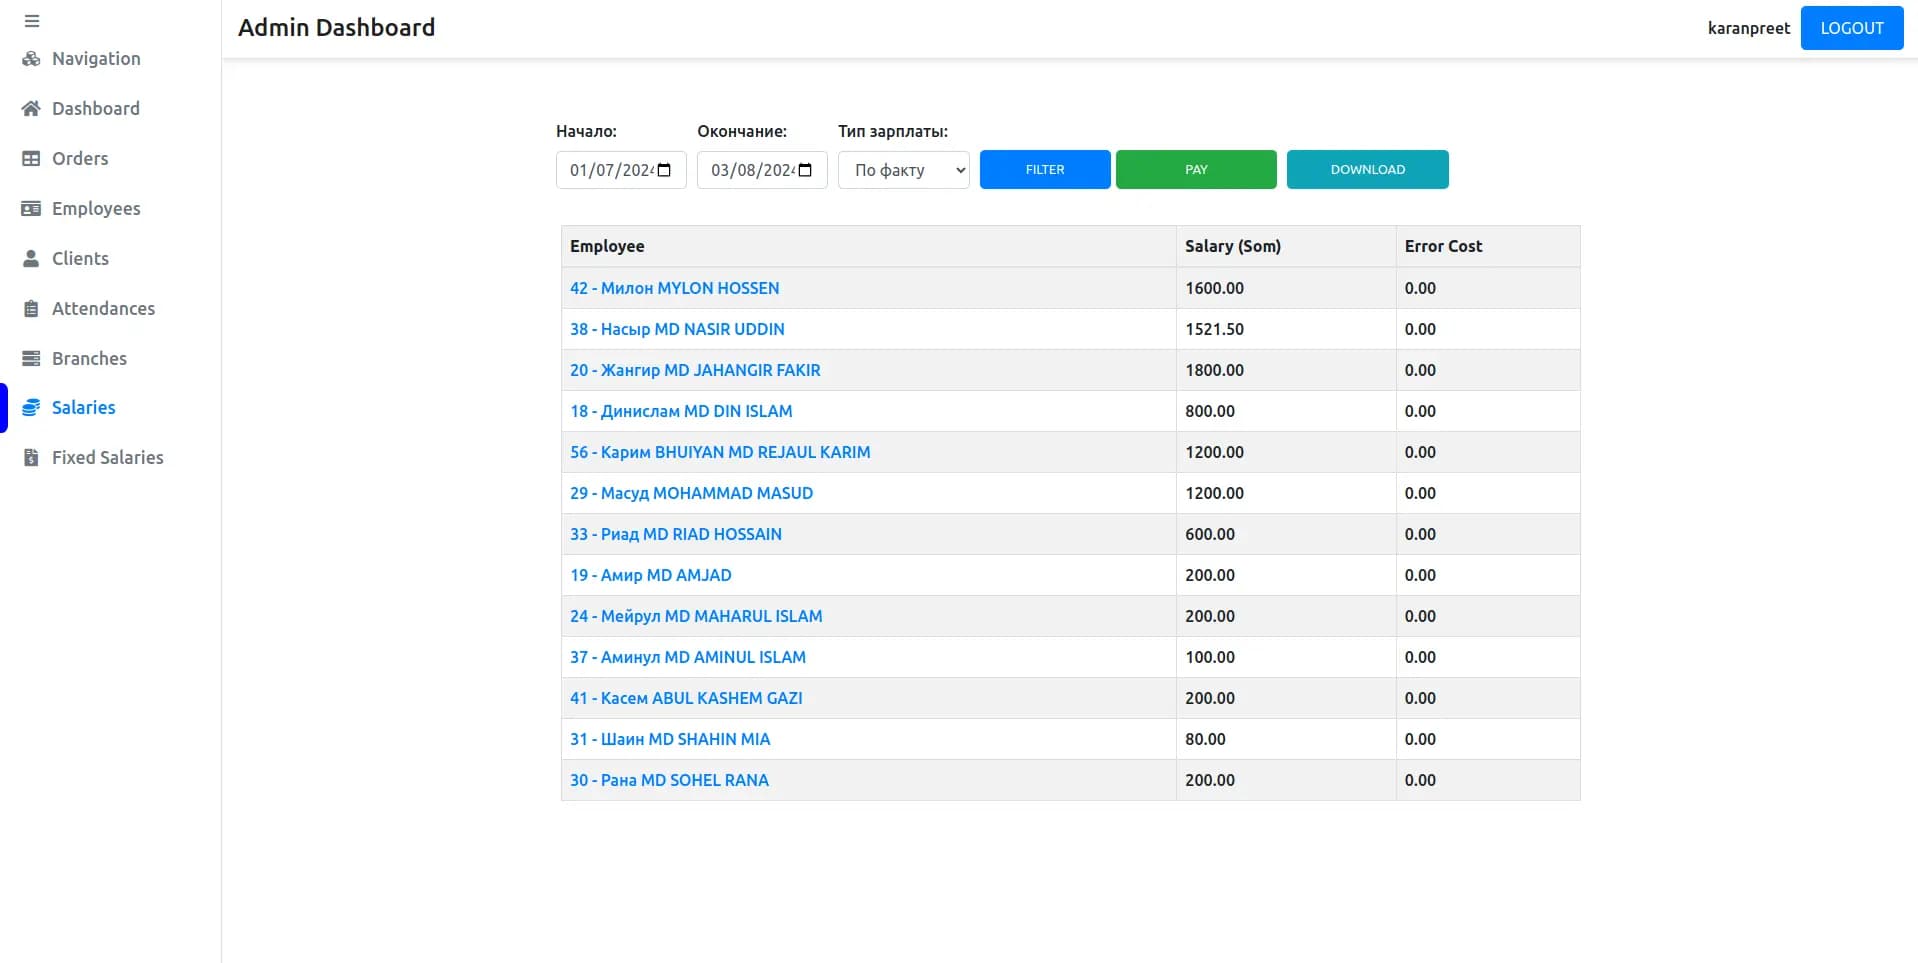The image size is (1918, 963).
Task: Open employee 18 MD DIN ISLAM link
Action: [x=681, y=411]
